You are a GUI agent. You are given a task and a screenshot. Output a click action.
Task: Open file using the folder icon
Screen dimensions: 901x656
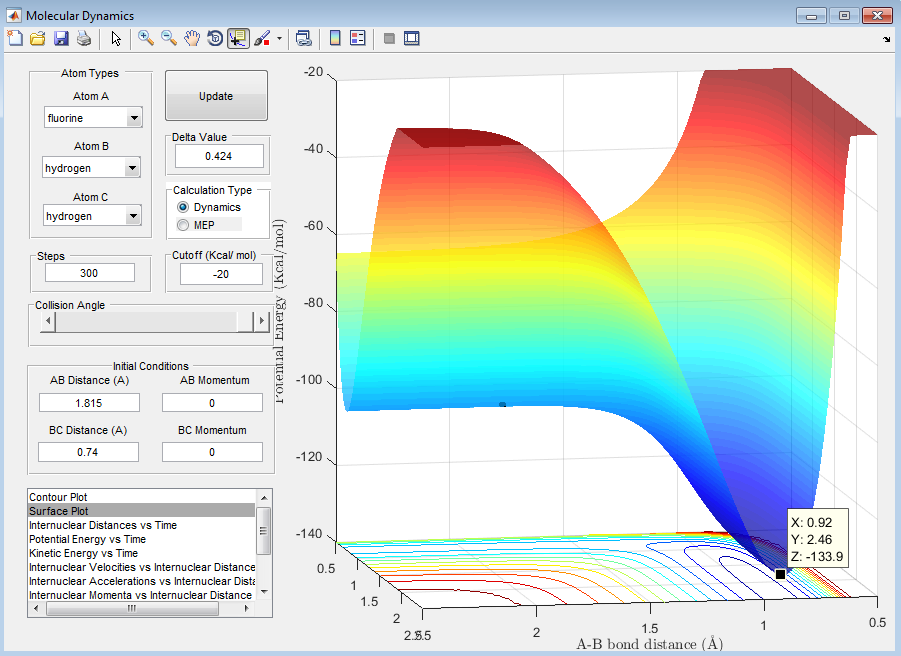click(38, 39)
